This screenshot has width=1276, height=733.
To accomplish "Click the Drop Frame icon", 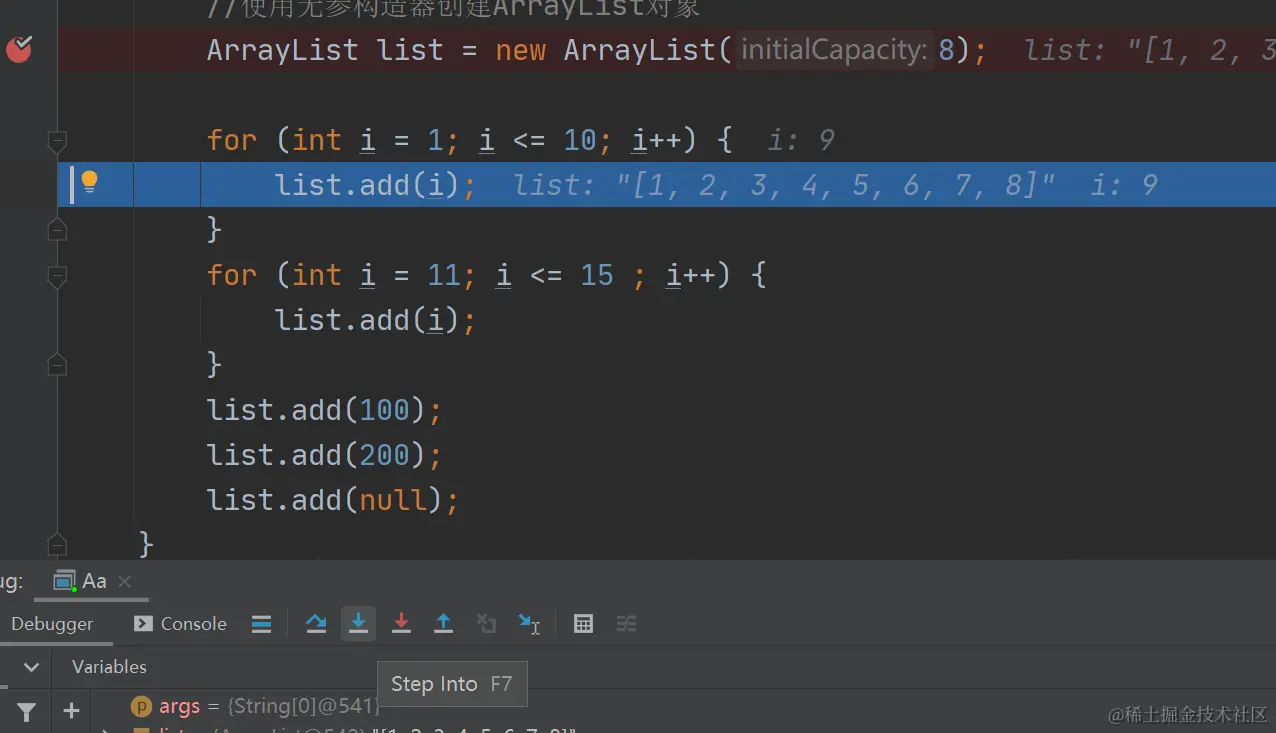I will click(x=486, y=624).
